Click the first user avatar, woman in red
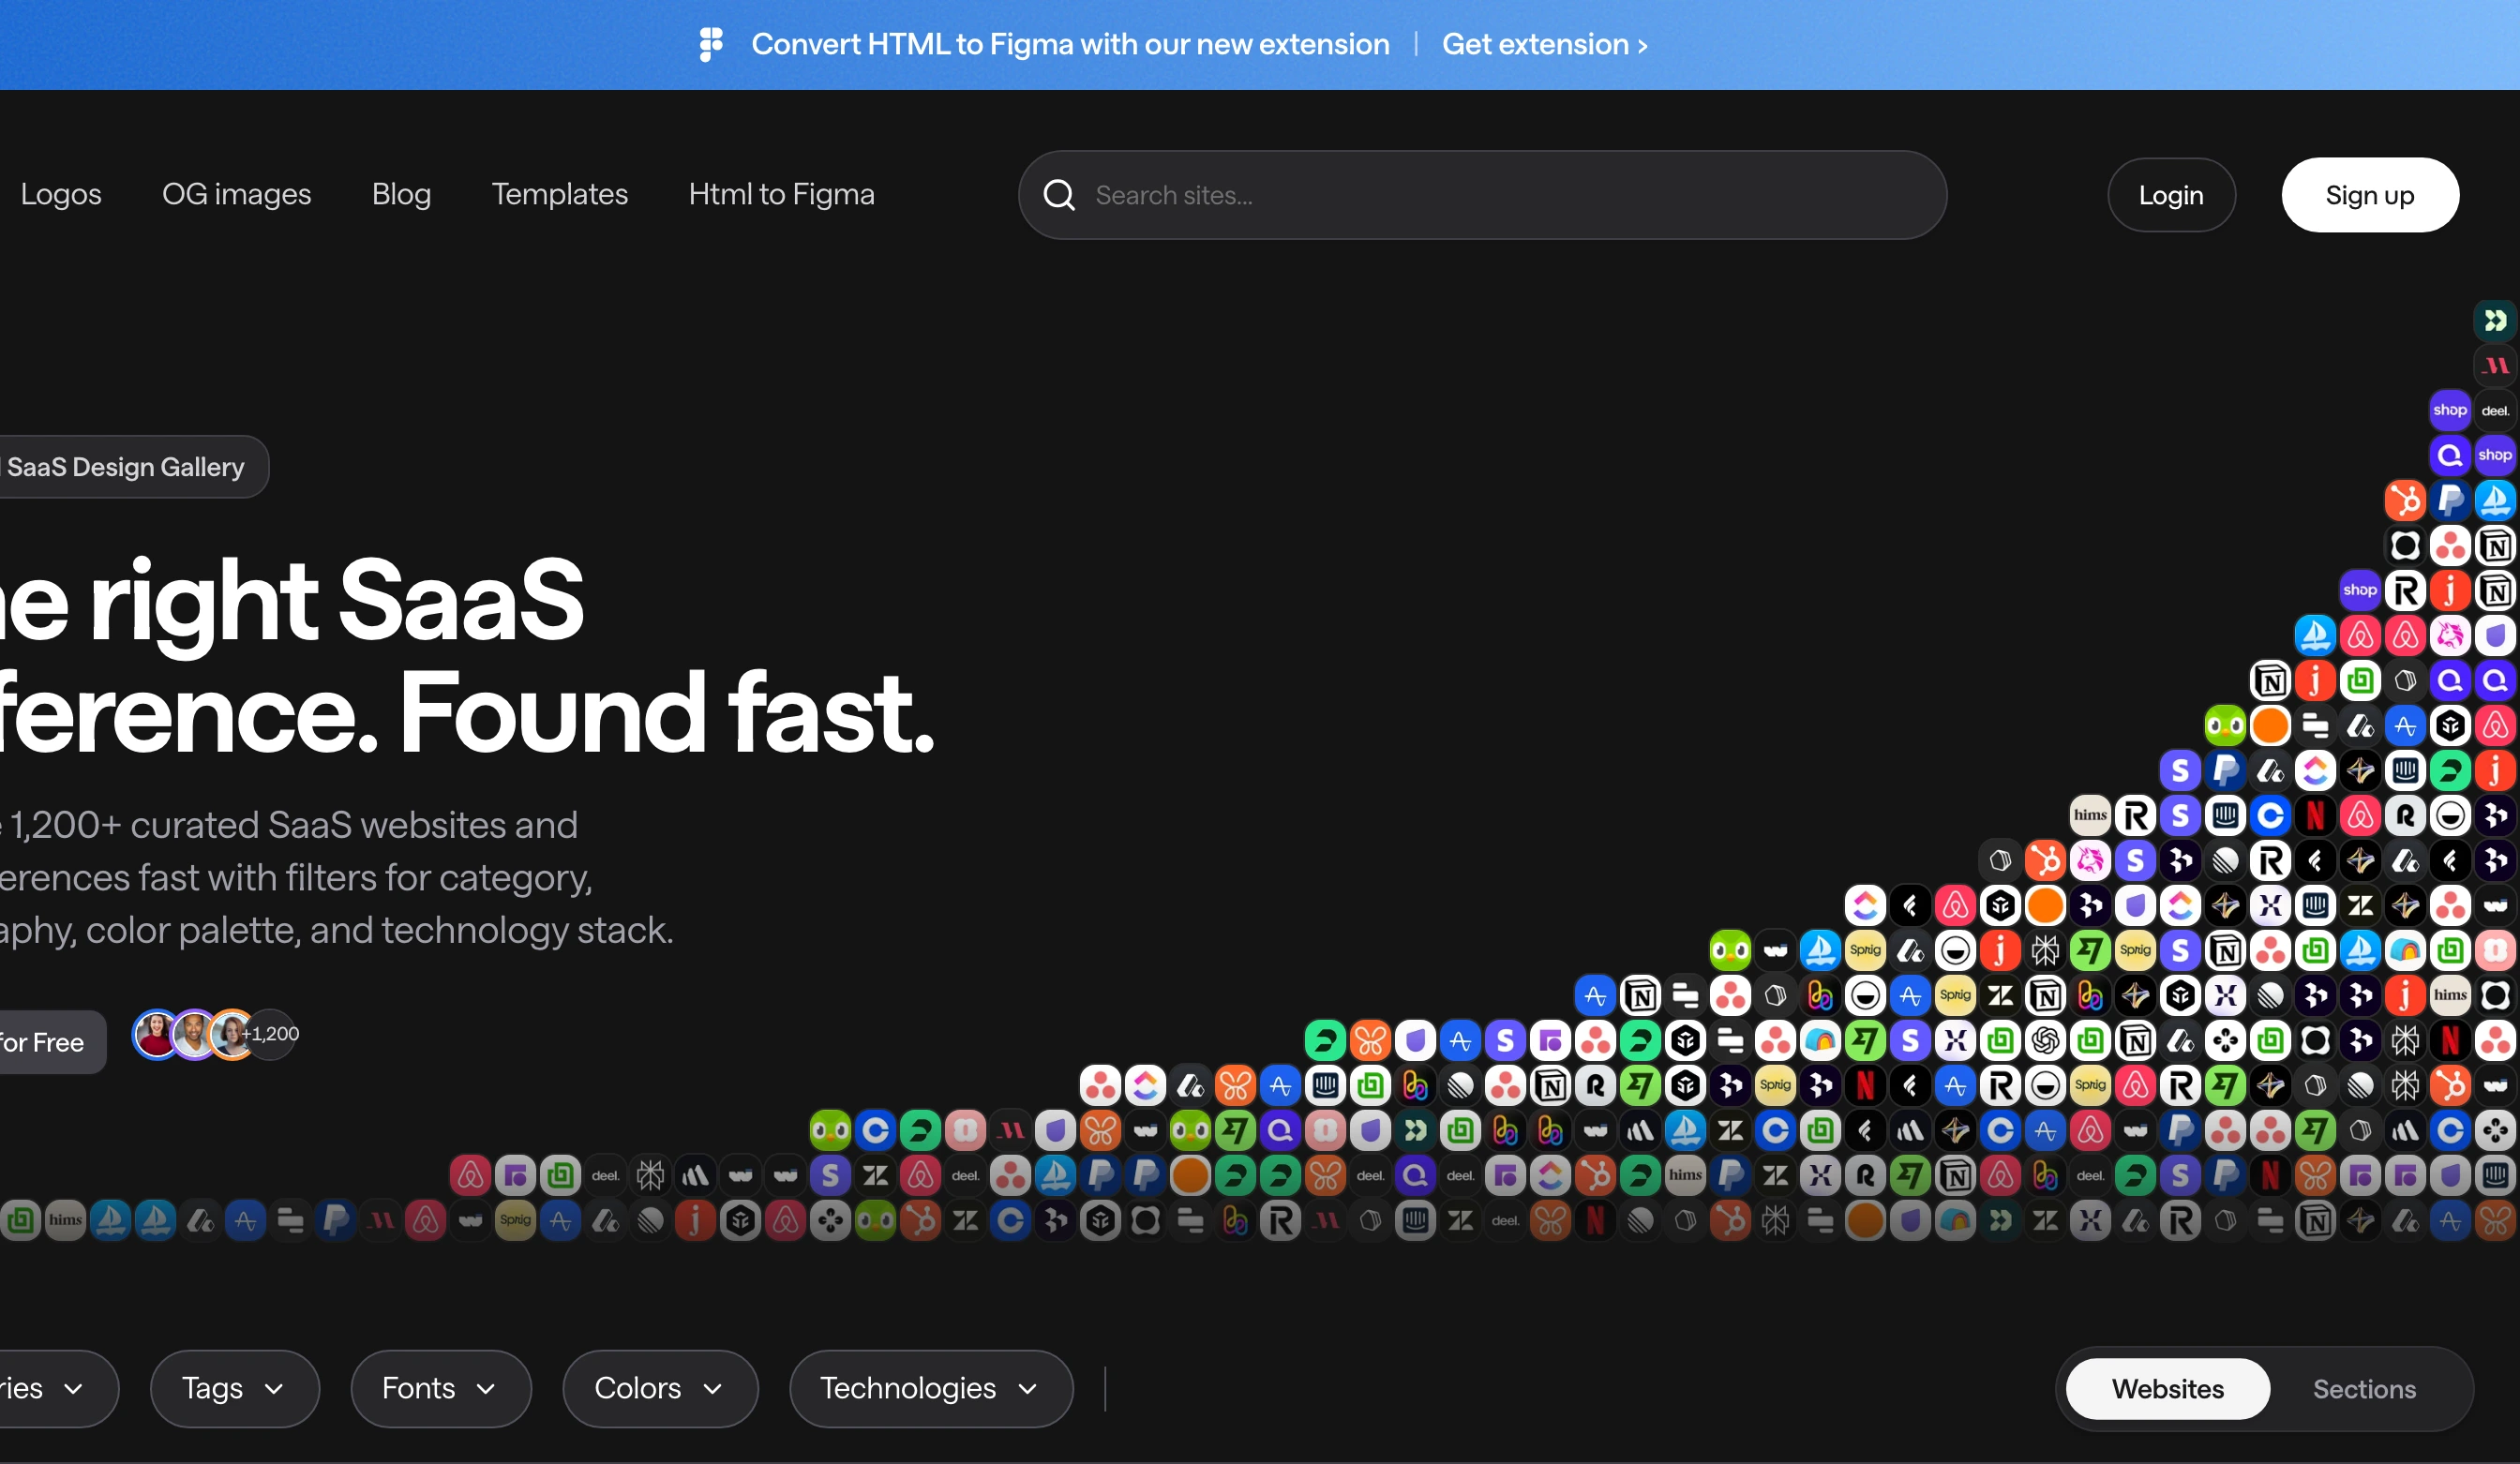The image size is (2520, 1464). pyautogui.click(x=155, y=1034)
